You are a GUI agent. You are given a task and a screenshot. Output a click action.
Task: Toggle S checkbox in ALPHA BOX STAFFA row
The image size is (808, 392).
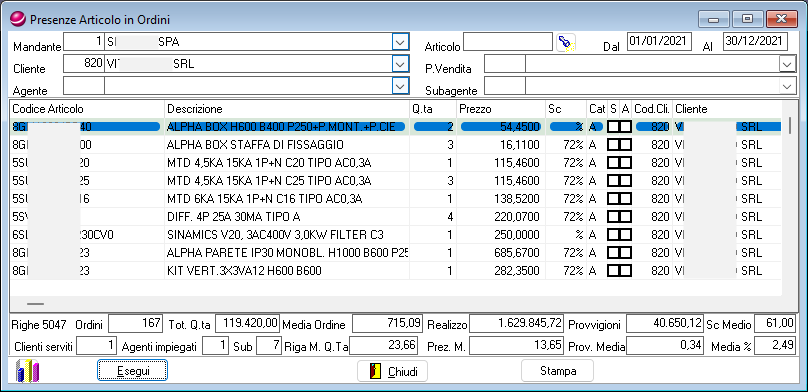(613, 145)
